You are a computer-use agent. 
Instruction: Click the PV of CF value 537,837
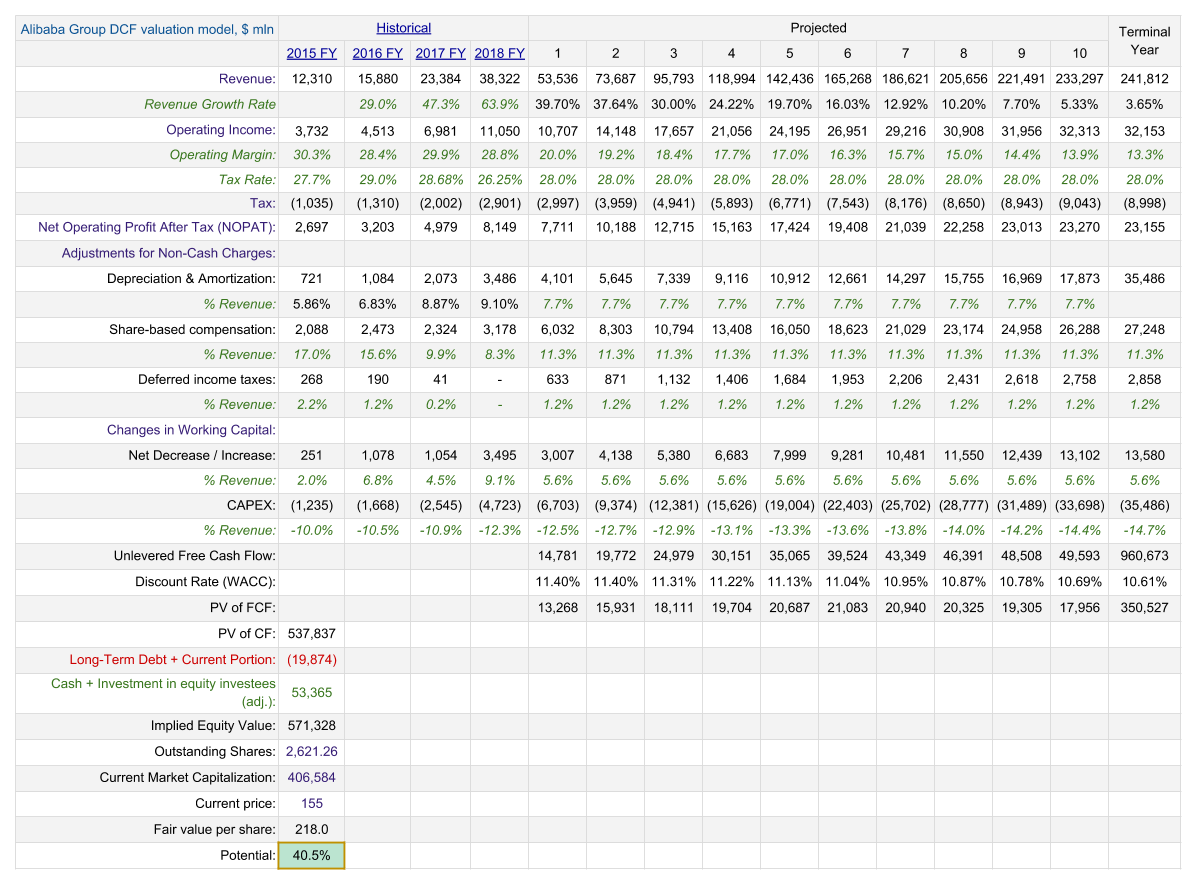311,633
